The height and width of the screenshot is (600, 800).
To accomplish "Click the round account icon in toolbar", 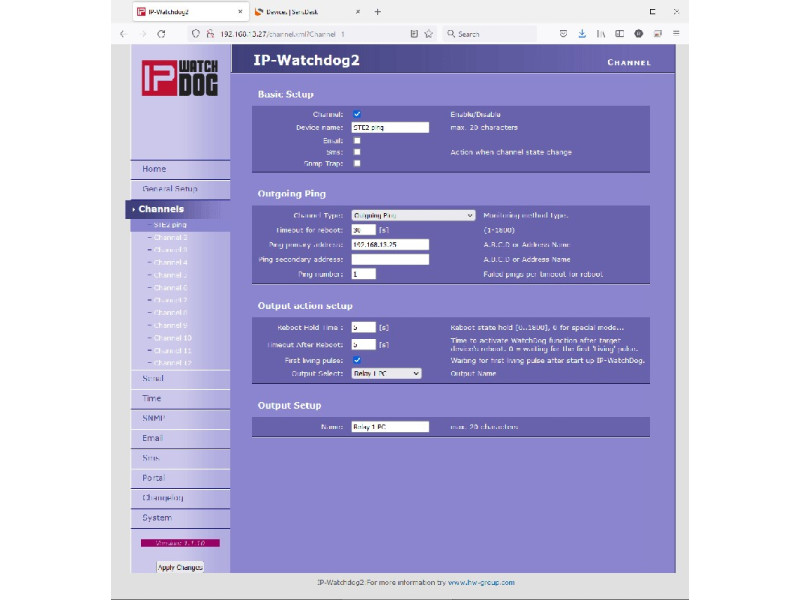I will (638, 34).
